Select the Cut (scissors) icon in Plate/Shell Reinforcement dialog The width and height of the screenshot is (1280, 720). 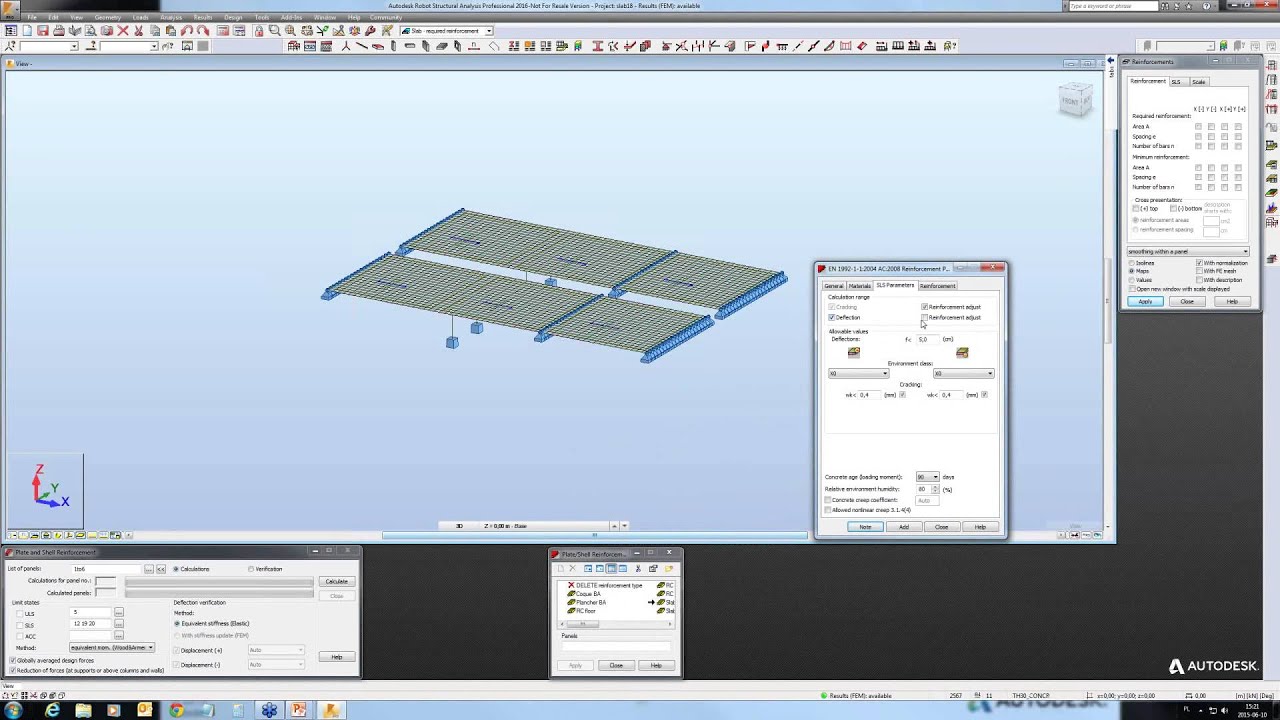[638, 568]
